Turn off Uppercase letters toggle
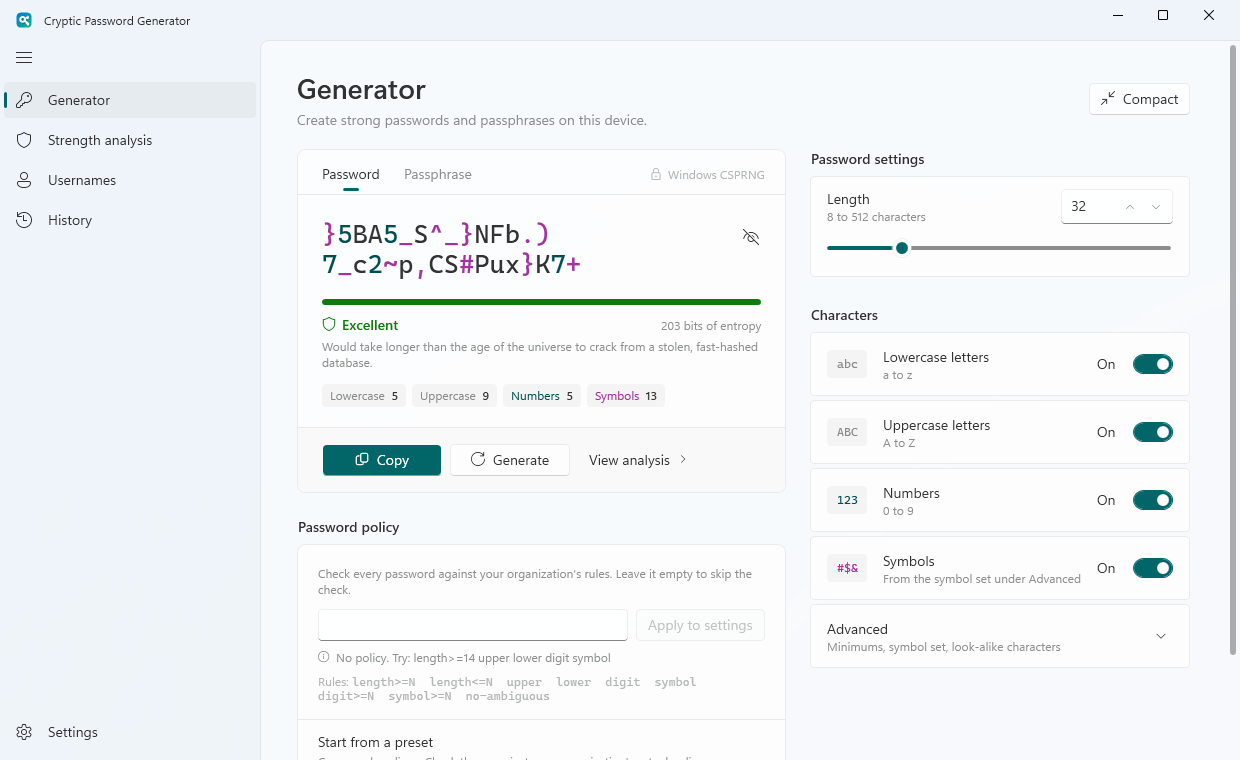Viewport: 1240px width, 760px height. tap(1153, 432)
